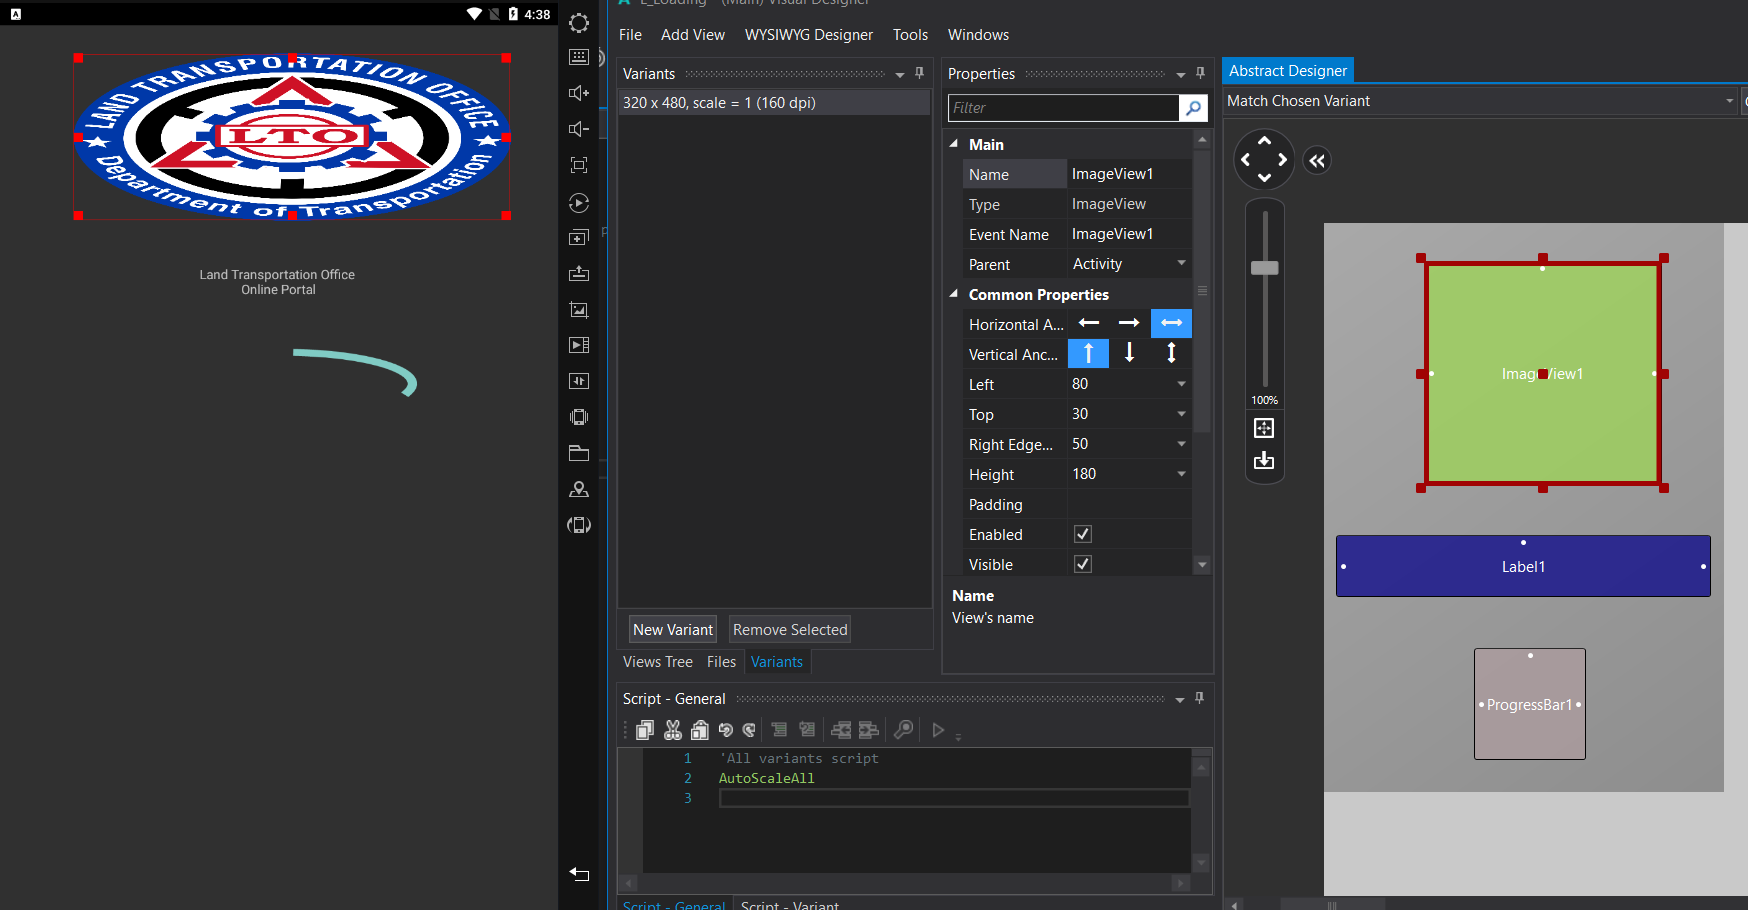Screen dimensions: 1748x910
Task: Collapse the designer navigation with double-arrow button
Action: tap(1317, 161)
